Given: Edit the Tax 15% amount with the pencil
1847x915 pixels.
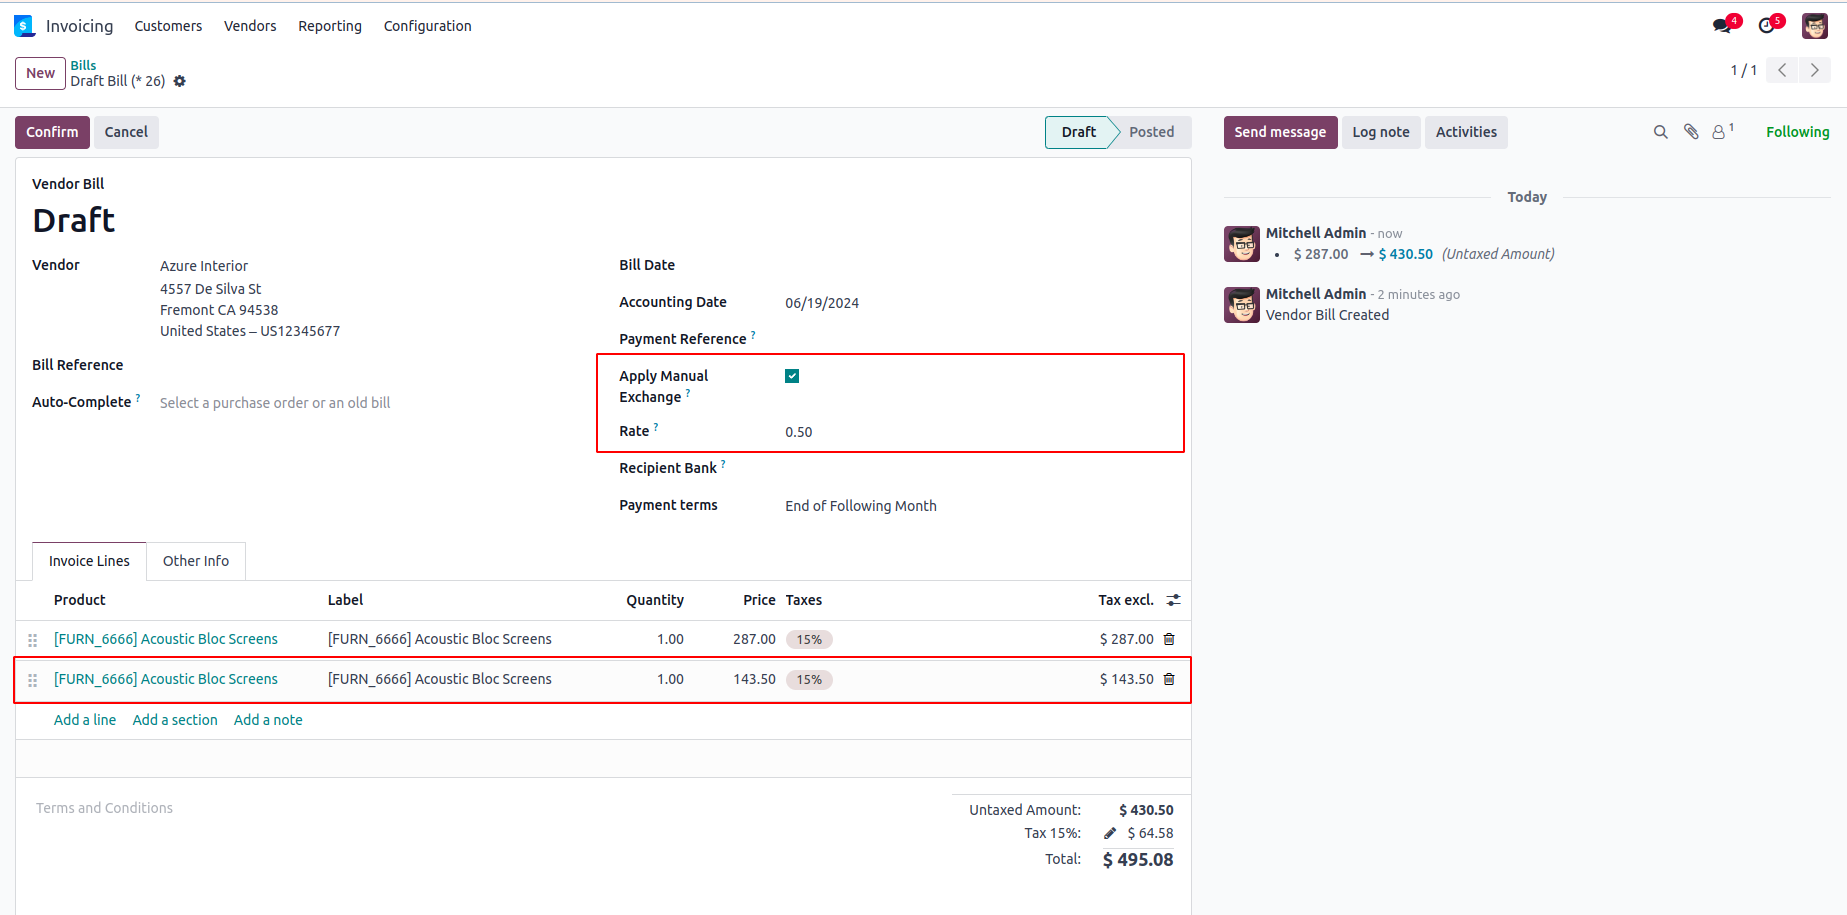Looking at the screenshot, I should [1110, 833].
